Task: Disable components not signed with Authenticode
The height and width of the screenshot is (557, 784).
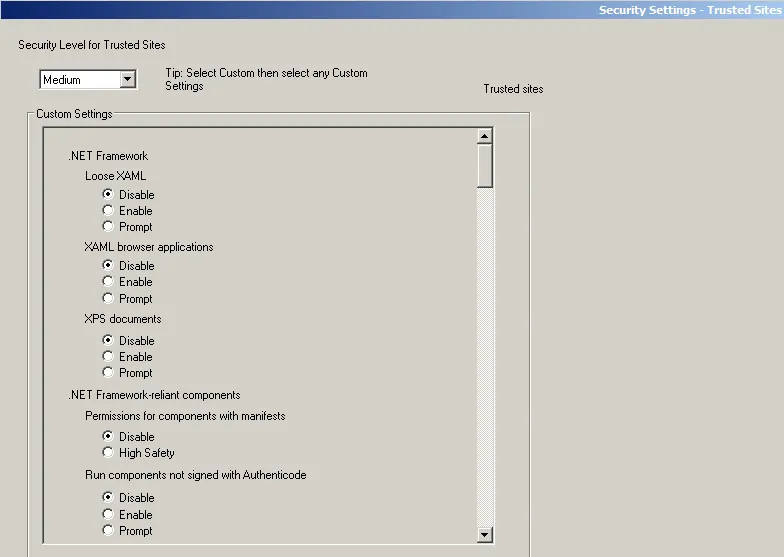Action: point(108,498)
